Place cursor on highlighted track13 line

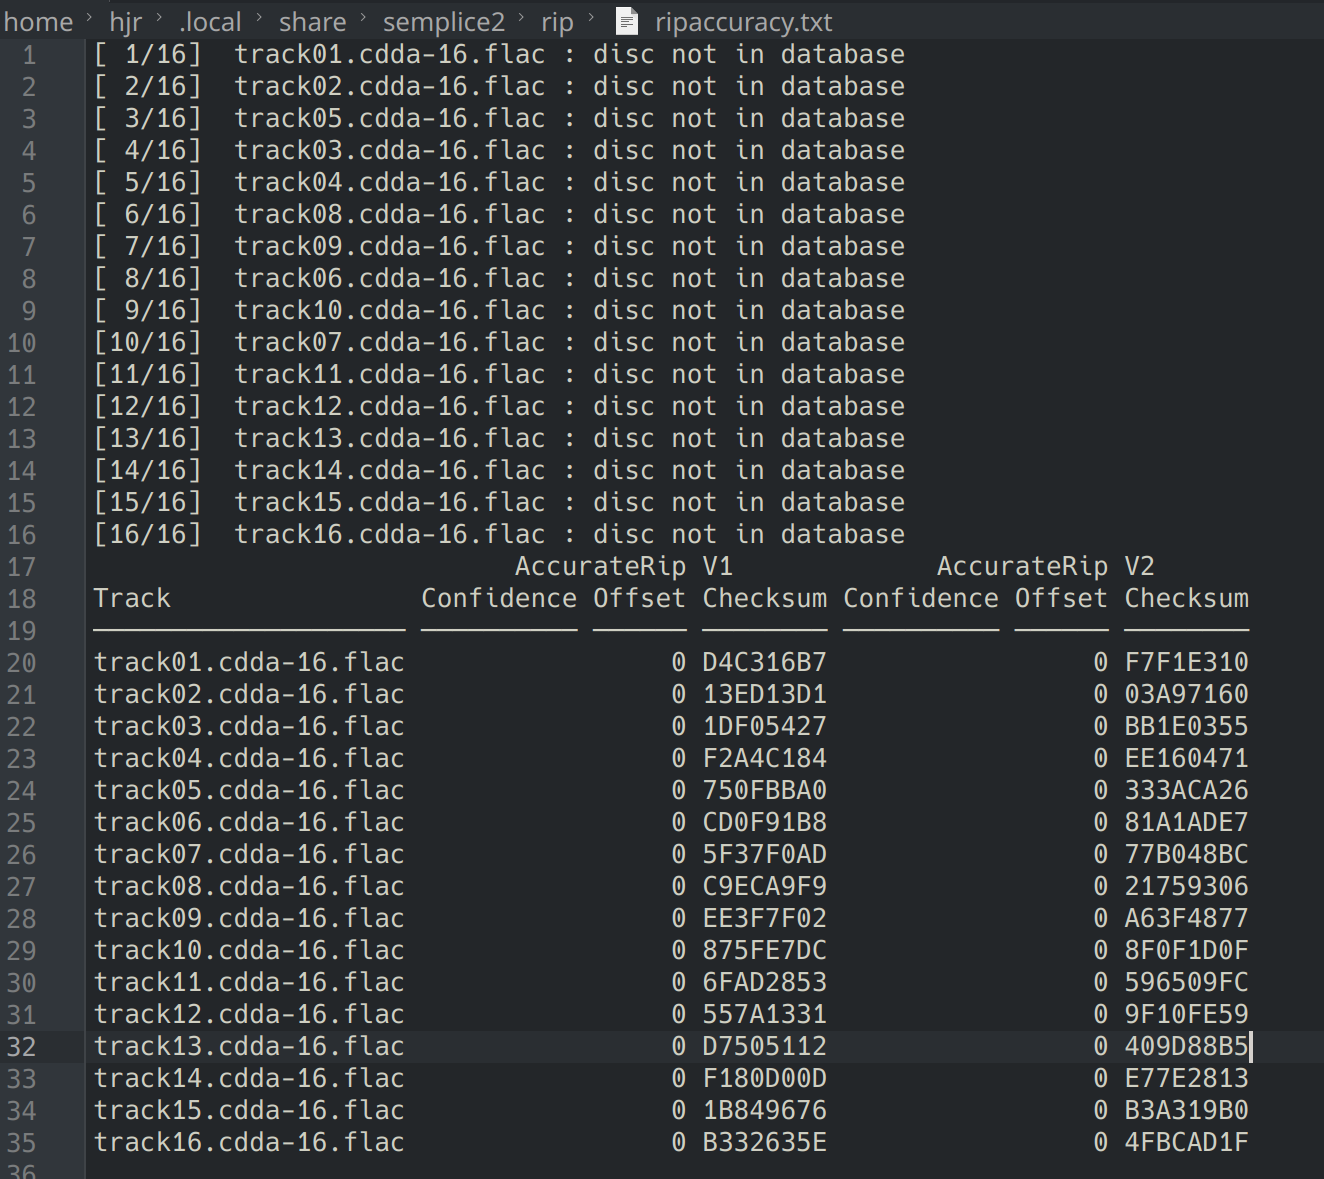(248, 1046)
